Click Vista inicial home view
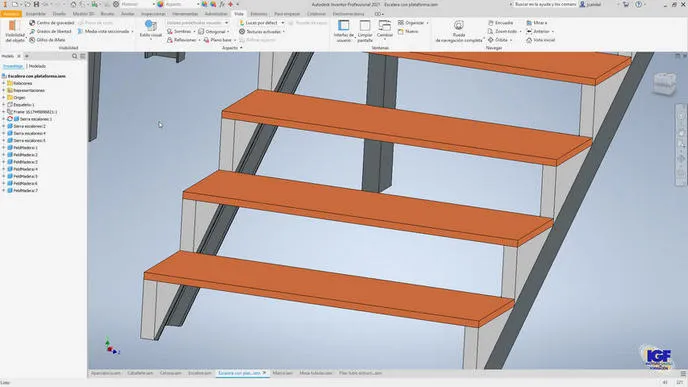688x387 pixels. click(x=541, y=40)
